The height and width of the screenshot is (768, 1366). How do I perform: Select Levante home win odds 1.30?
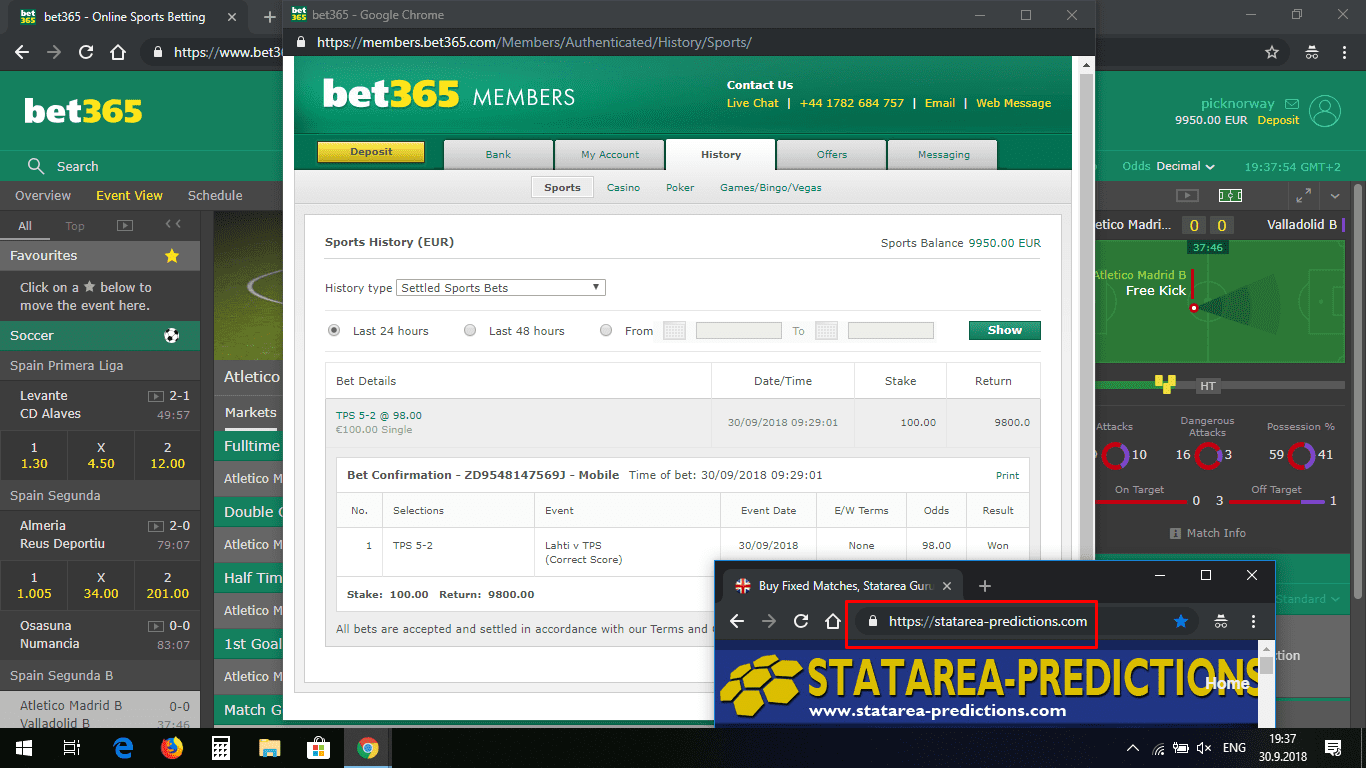(x=34, y=456)
